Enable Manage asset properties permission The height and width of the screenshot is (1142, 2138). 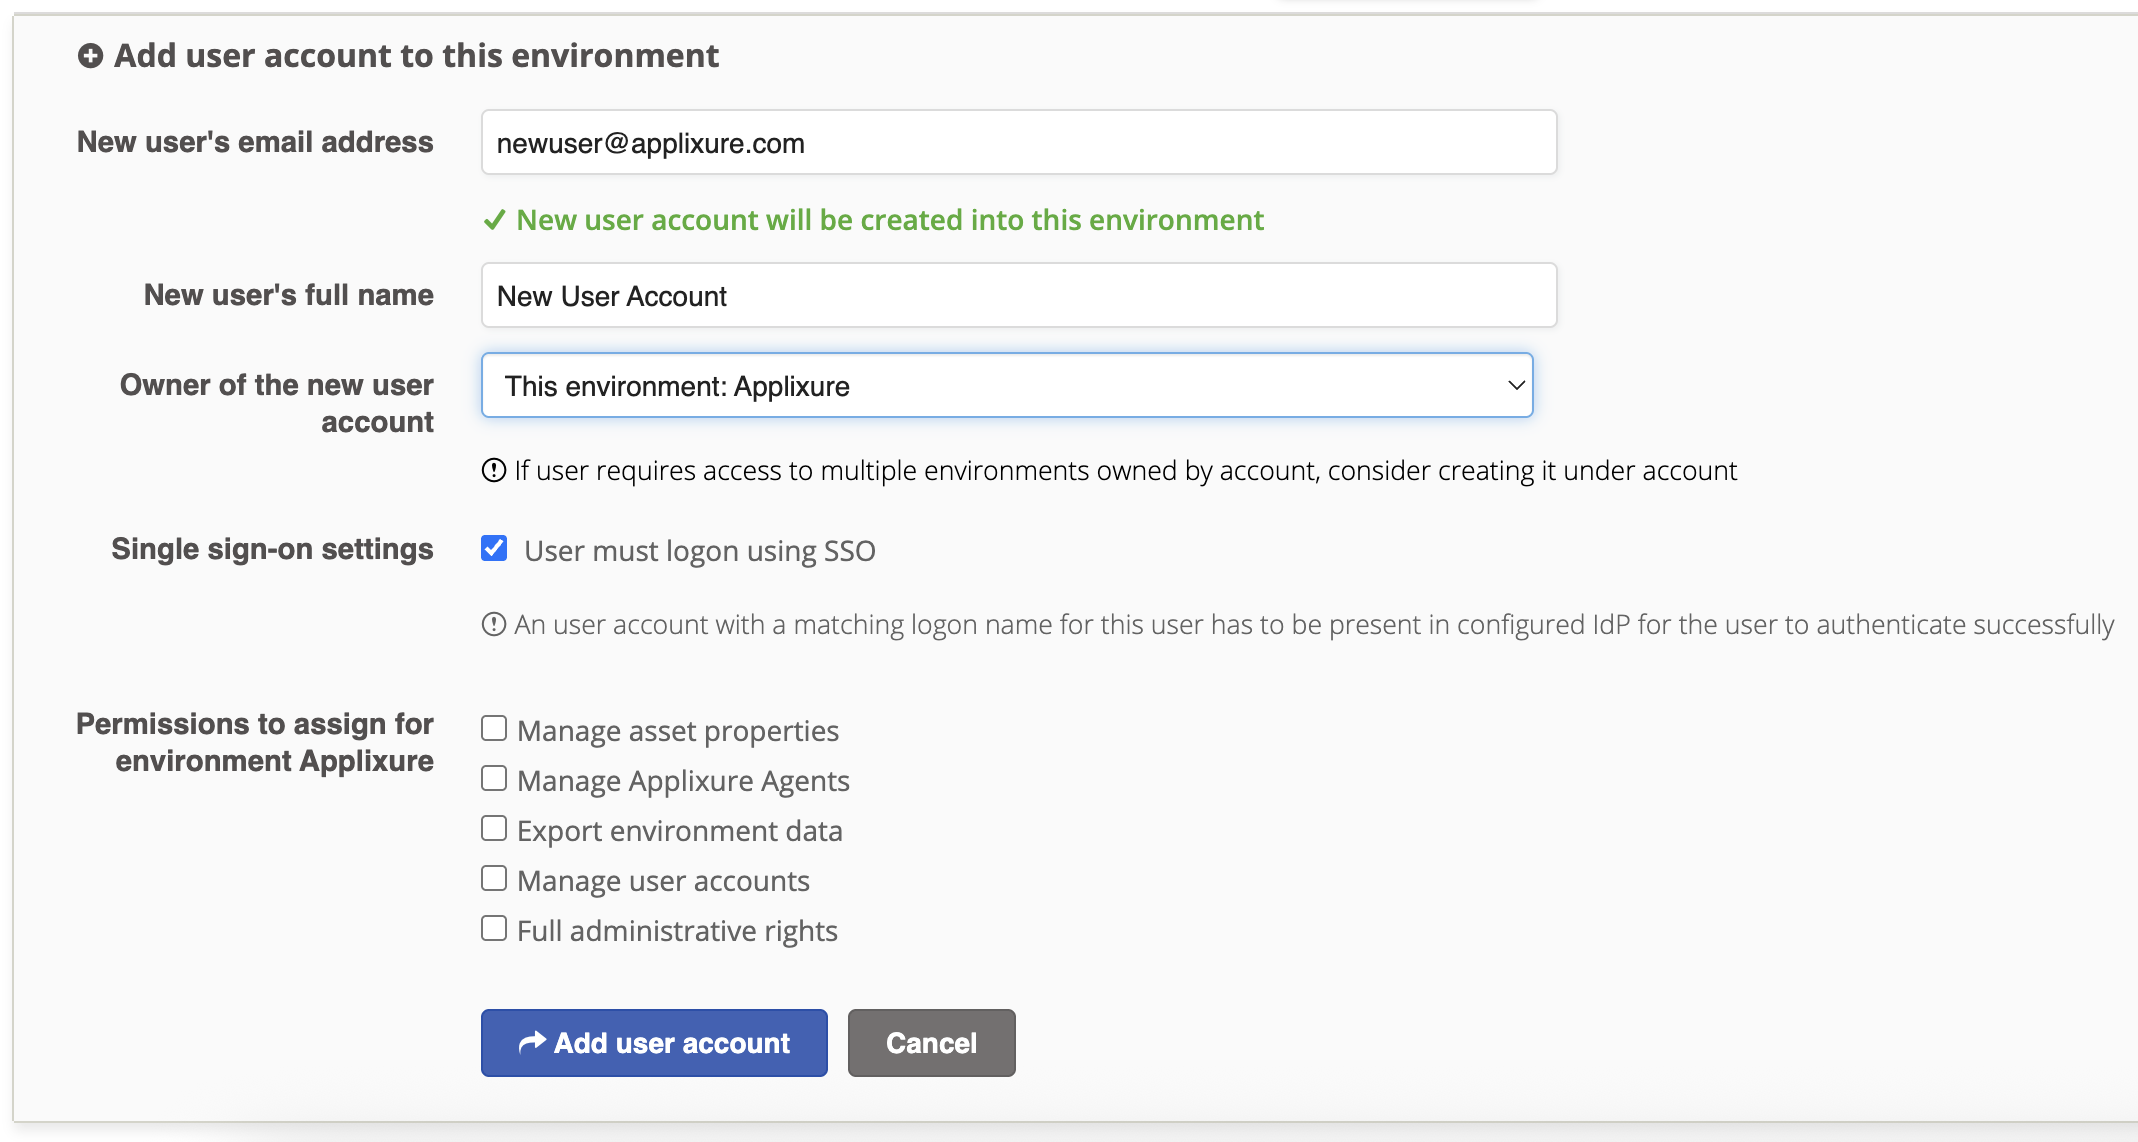[x=494, y=728]
